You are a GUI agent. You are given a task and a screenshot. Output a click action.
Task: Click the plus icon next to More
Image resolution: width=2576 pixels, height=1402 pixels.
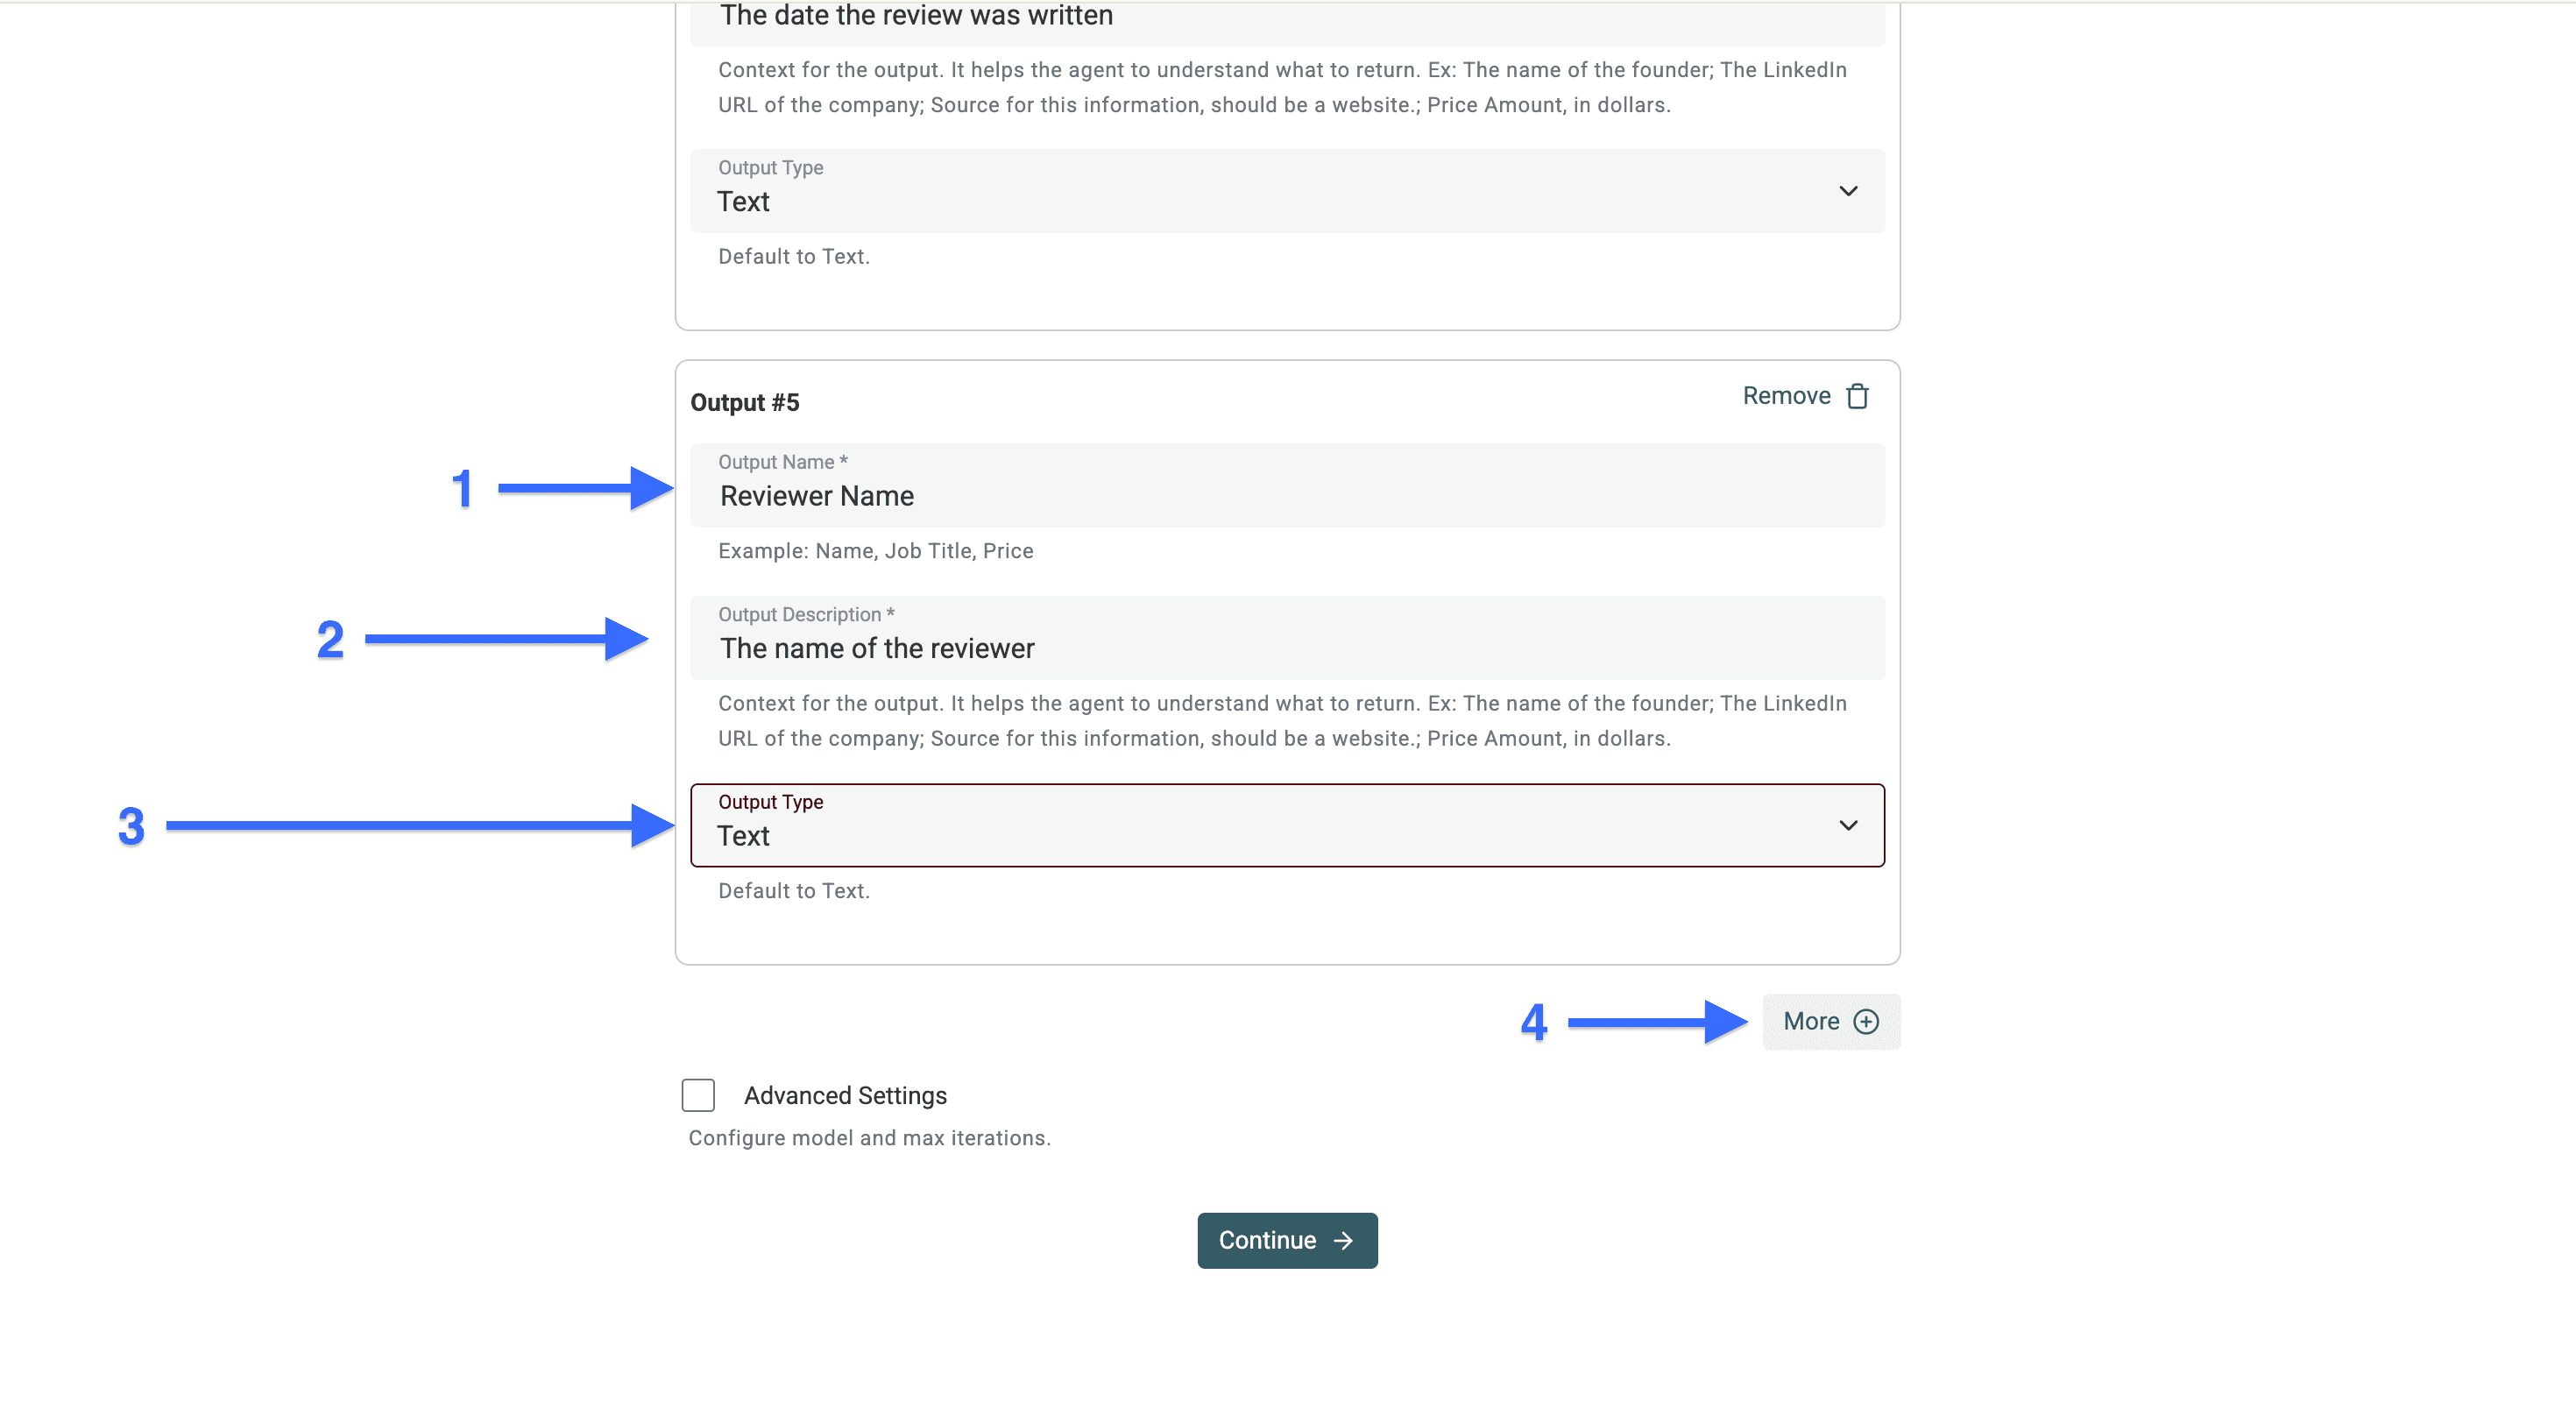coord(1866,1021)
